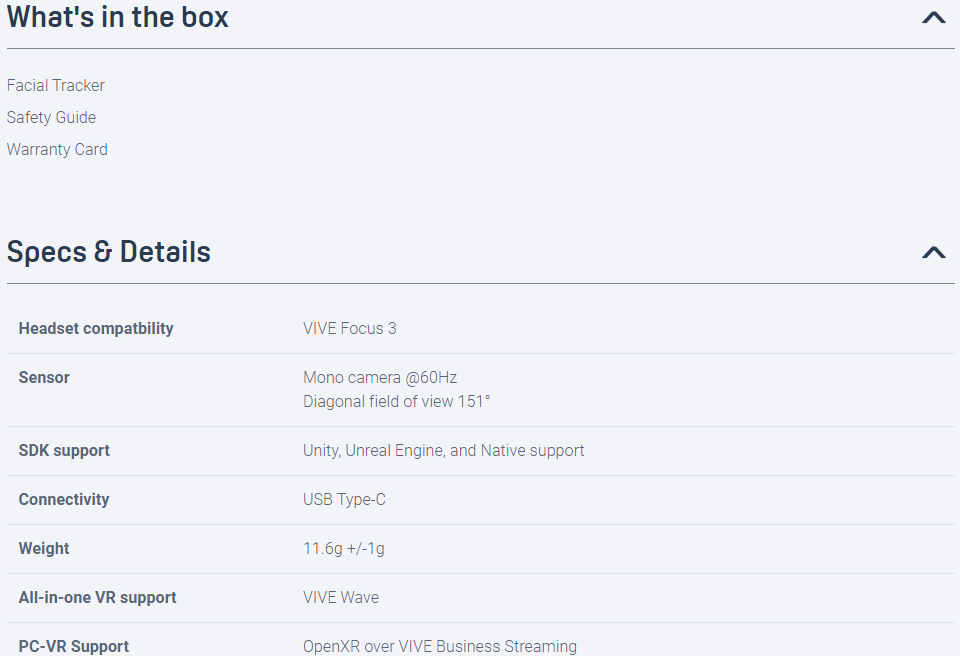Click the Diagonal field of view 151° text
The height and width of the screenshot is (656, 960).
coord(397,402)
